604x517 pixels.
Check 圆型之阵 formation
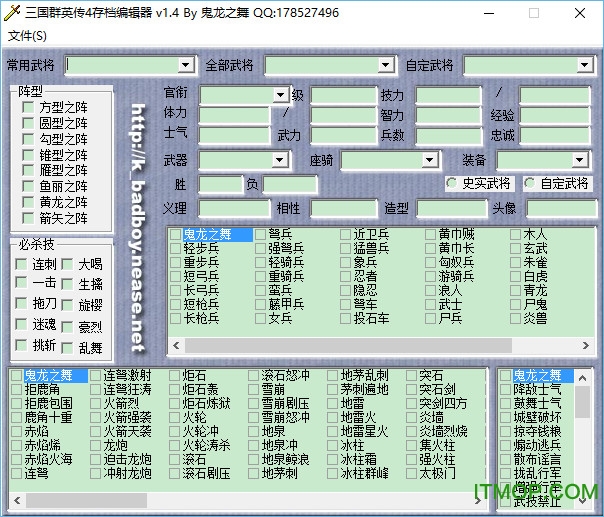point(28,123)
